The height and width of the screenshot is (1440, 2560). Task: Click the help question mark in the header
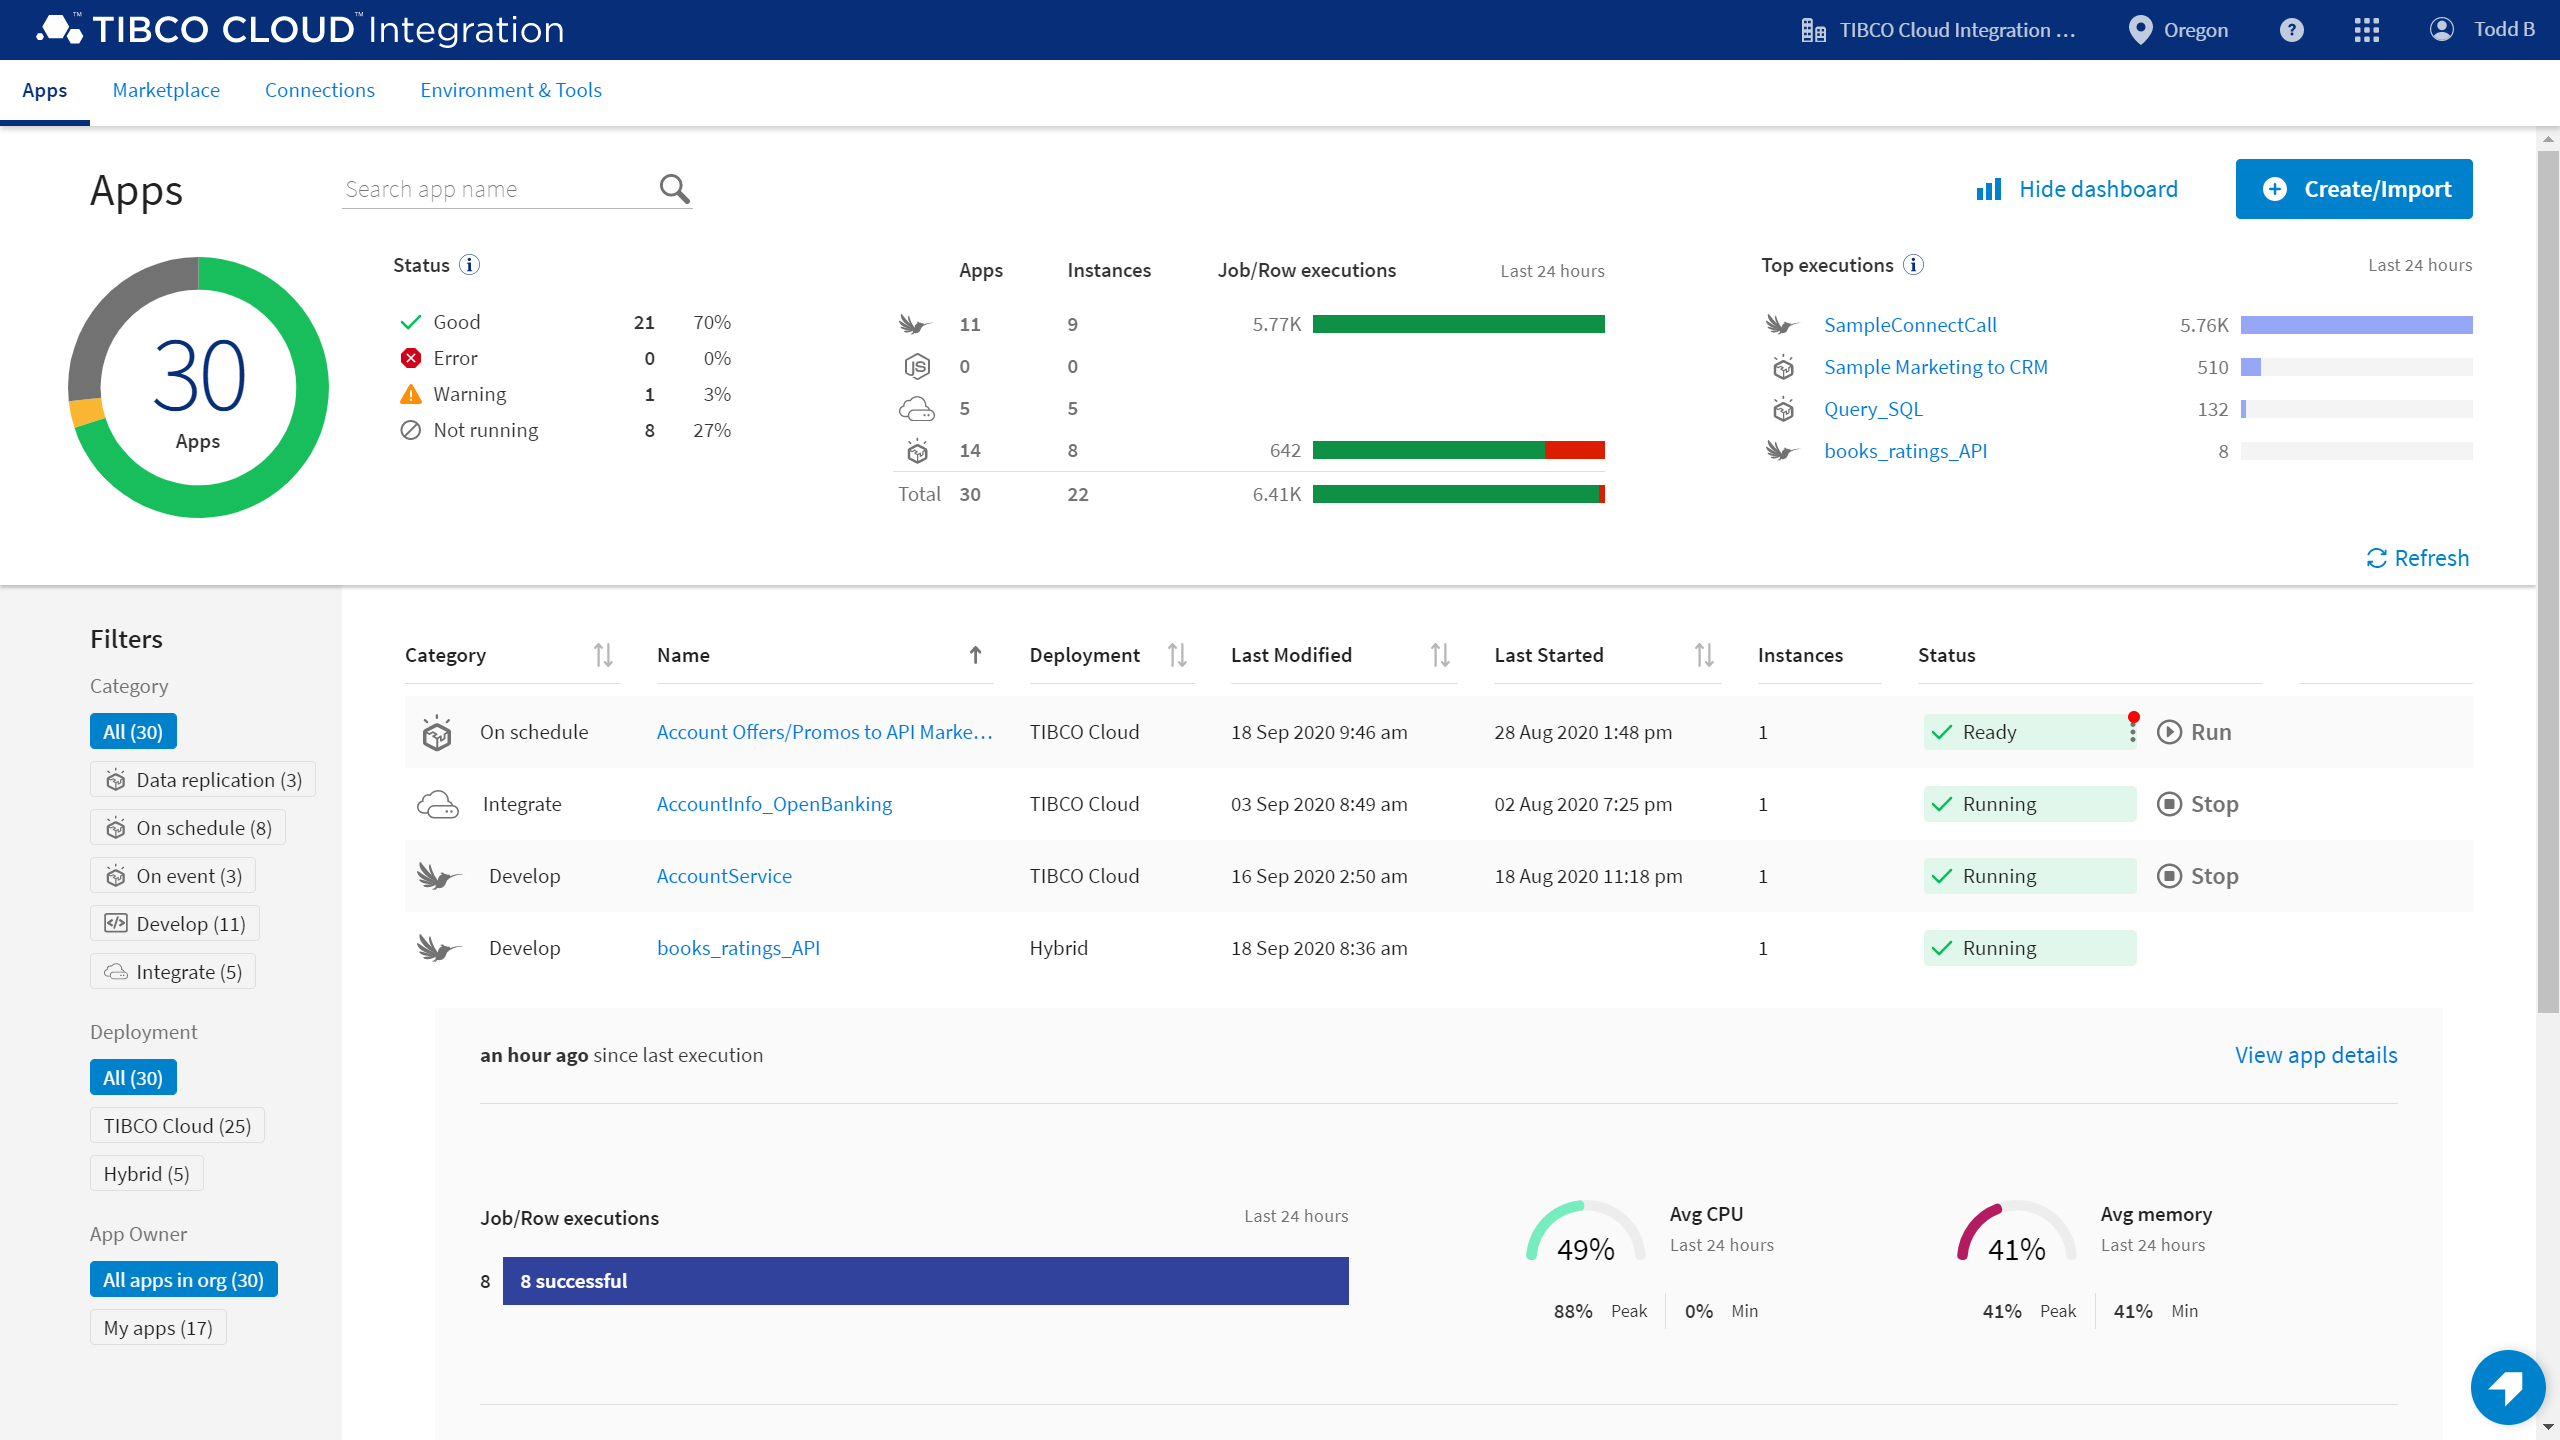2291,30
